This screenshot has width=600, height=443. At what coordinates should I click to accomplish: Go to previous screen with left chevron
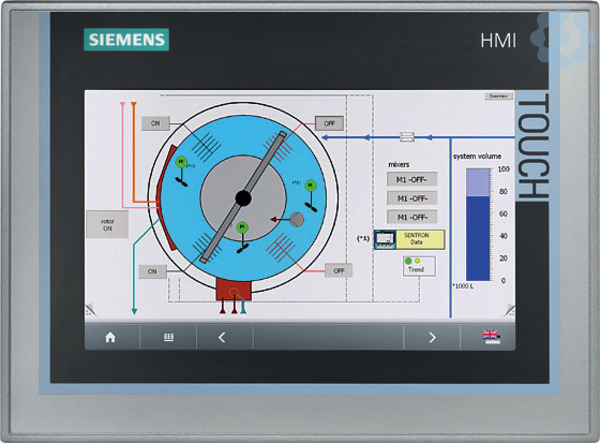(222, 337)
